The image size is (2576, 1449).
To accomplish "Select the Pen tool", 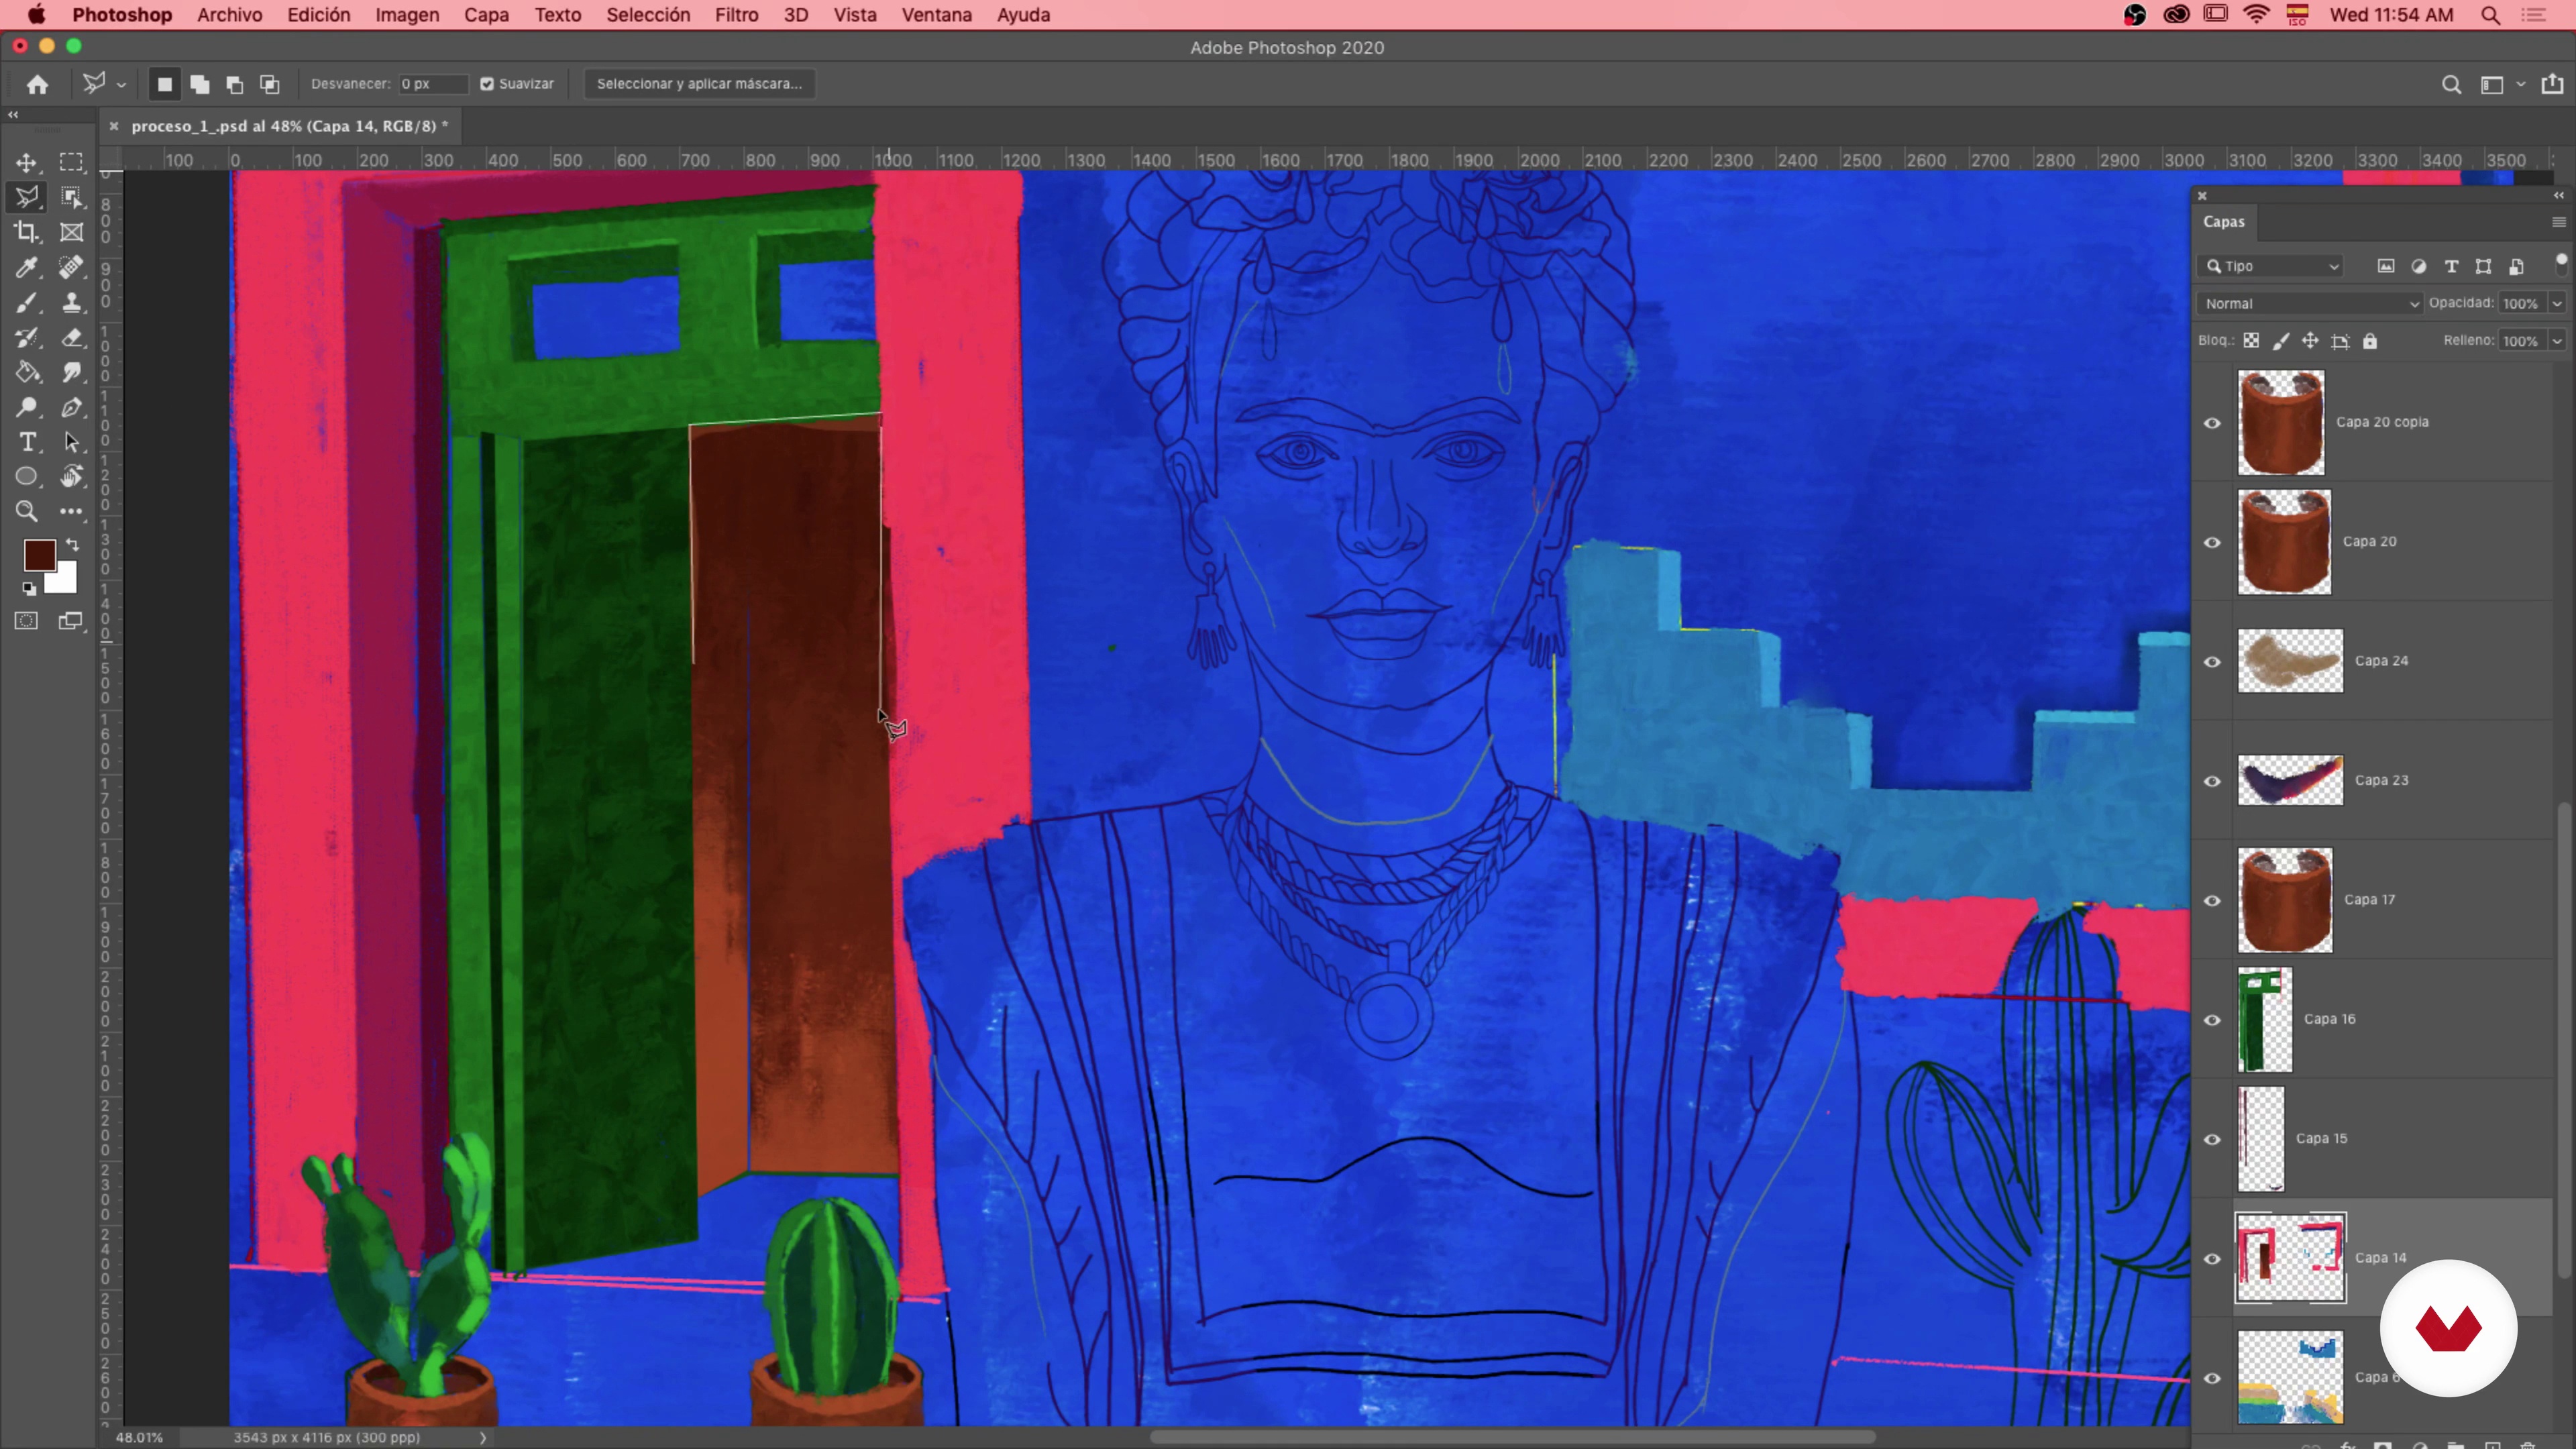I will (71, 407).
